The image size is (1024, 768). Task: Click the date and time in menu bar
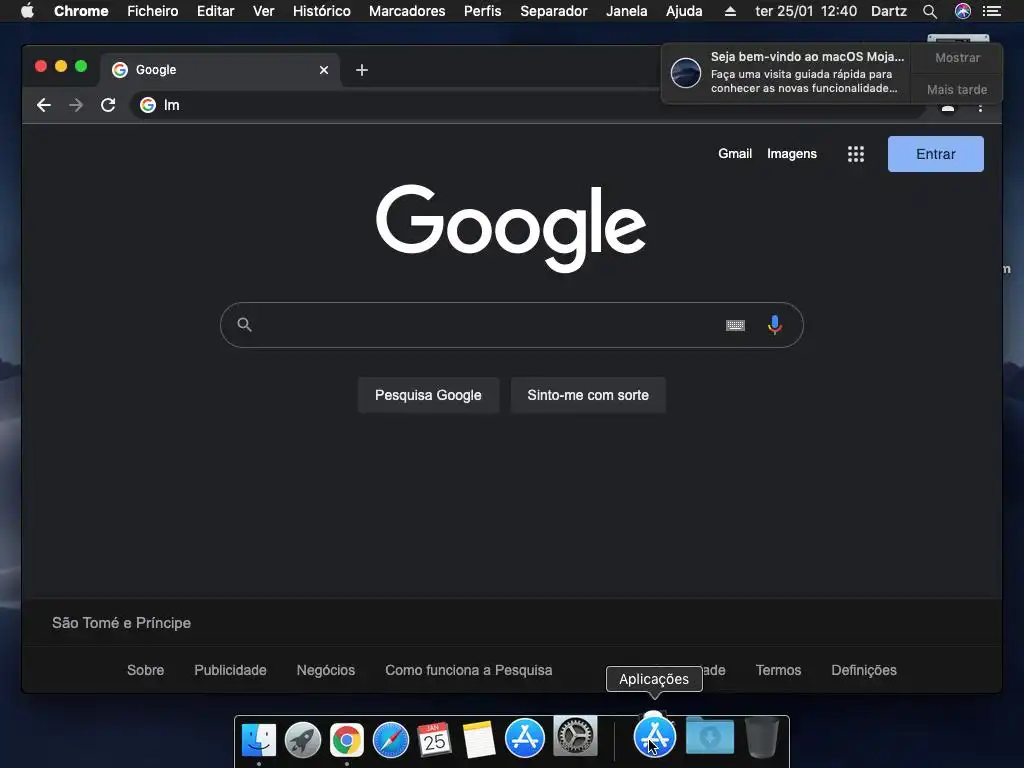coord(806,11)
